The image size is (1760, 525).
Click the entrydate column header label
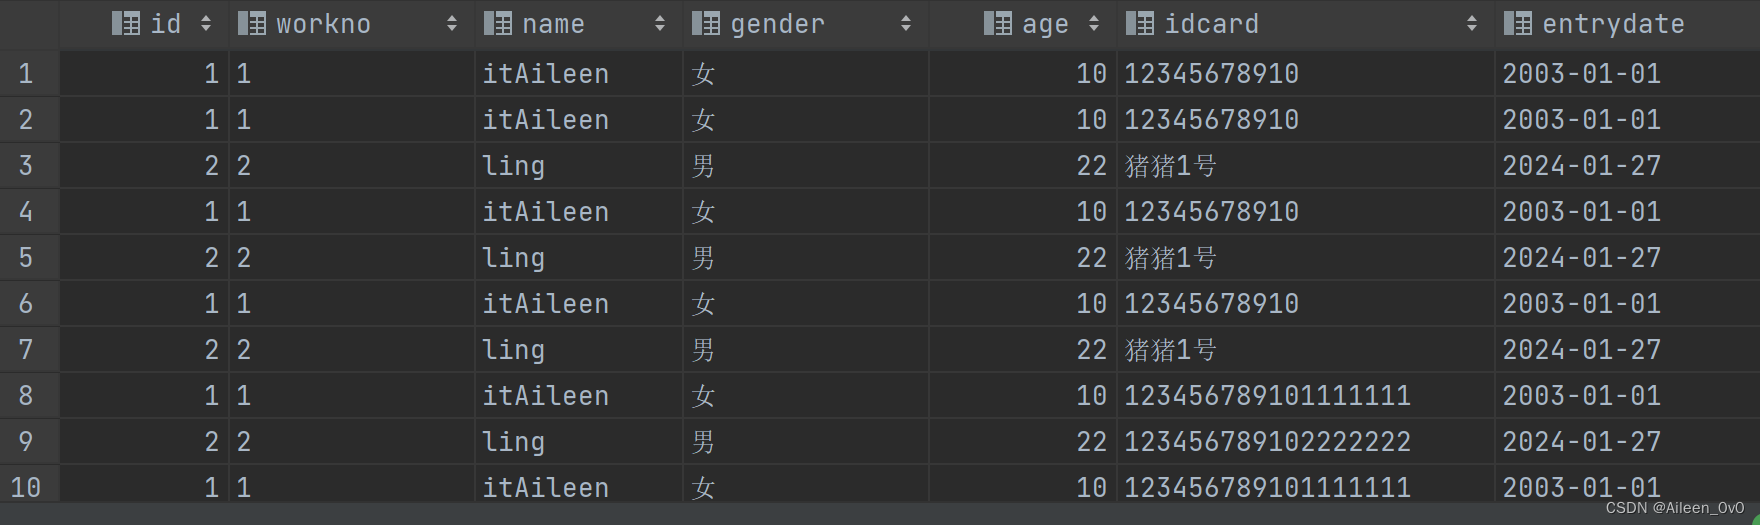pos(1613,24)
